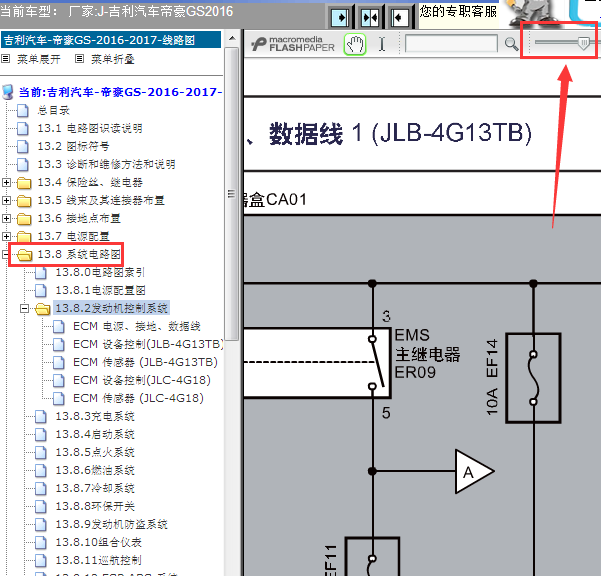
Task: Click the 10A EF14 fuse symbol
Action: coord(533,378)
